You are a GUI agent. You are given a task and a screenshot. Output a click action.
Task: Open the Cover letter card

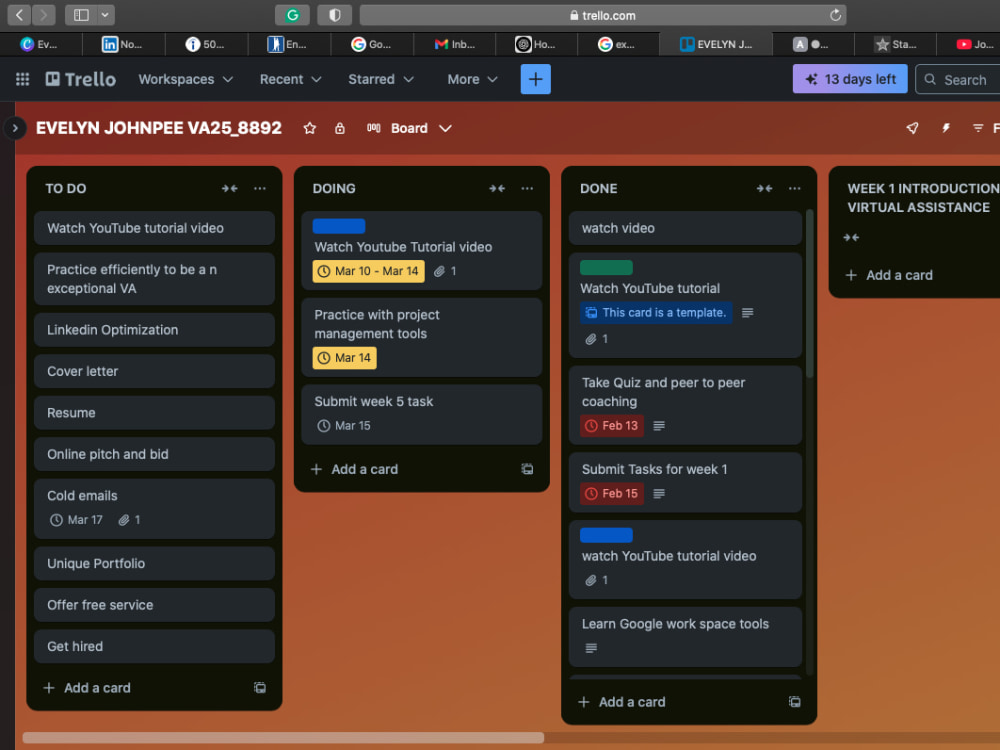pos(154,371)
